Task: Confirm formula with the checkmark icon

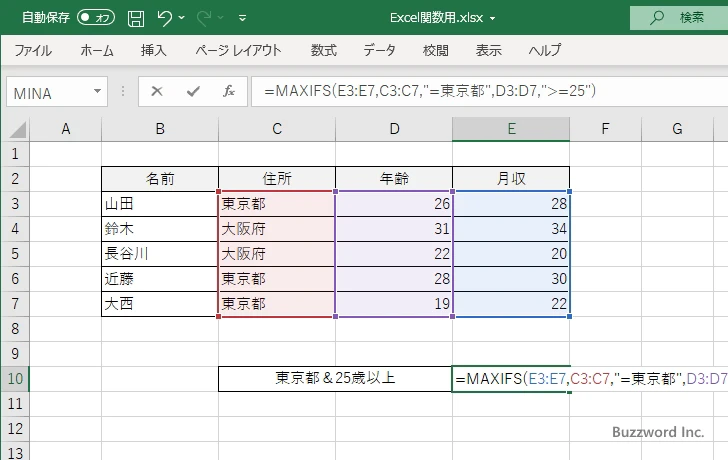Action: click(193, 91)
